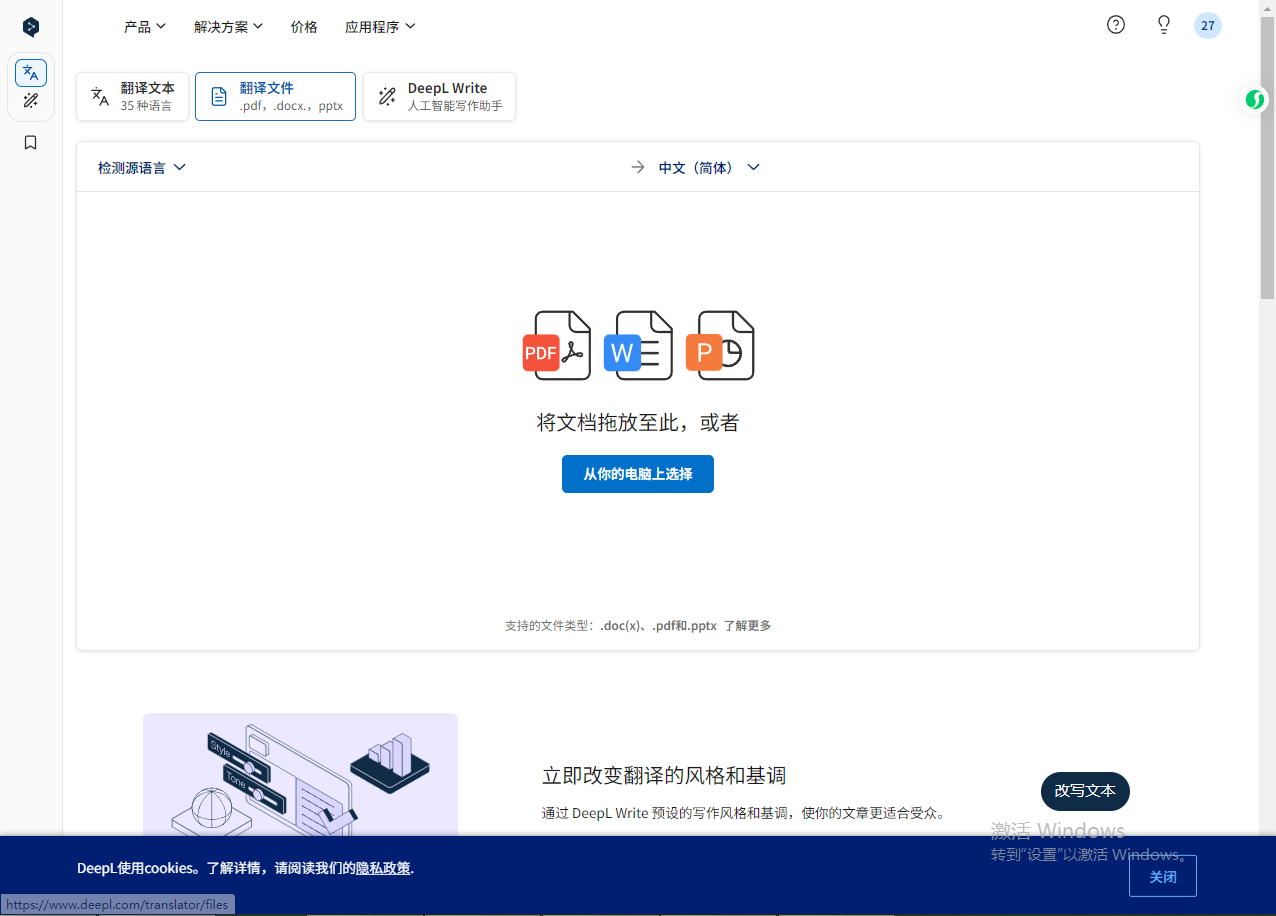The image size is (1276, 916).
Task: Switch to the 翻译文件 tab
Action: pyautogui.click(x=275, y=96)
